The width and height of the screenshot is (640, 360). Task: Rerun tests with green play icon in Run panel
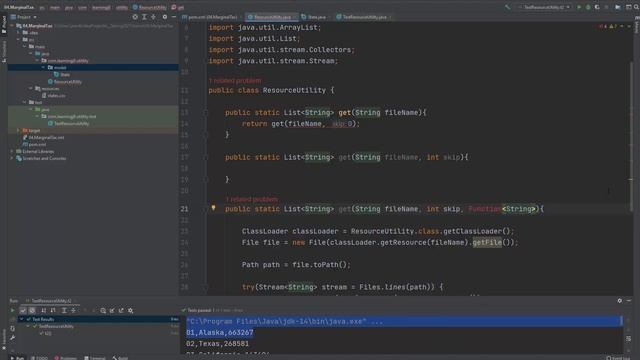click(x=12, y=311)
